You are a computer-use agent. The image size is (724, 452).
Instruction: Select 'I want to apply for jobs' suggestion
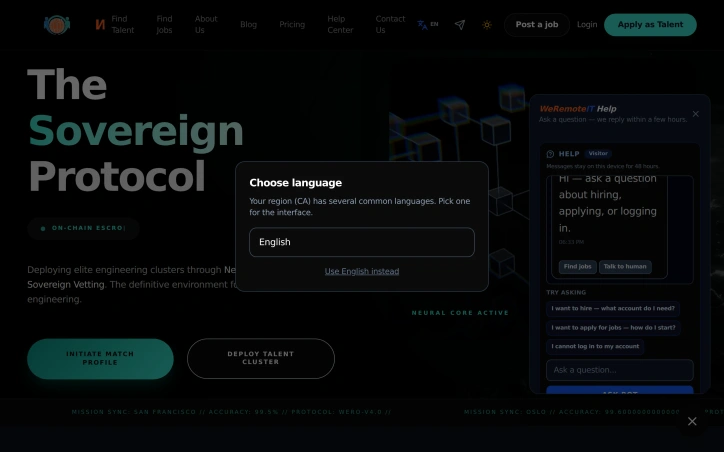(x=613, y=327)
